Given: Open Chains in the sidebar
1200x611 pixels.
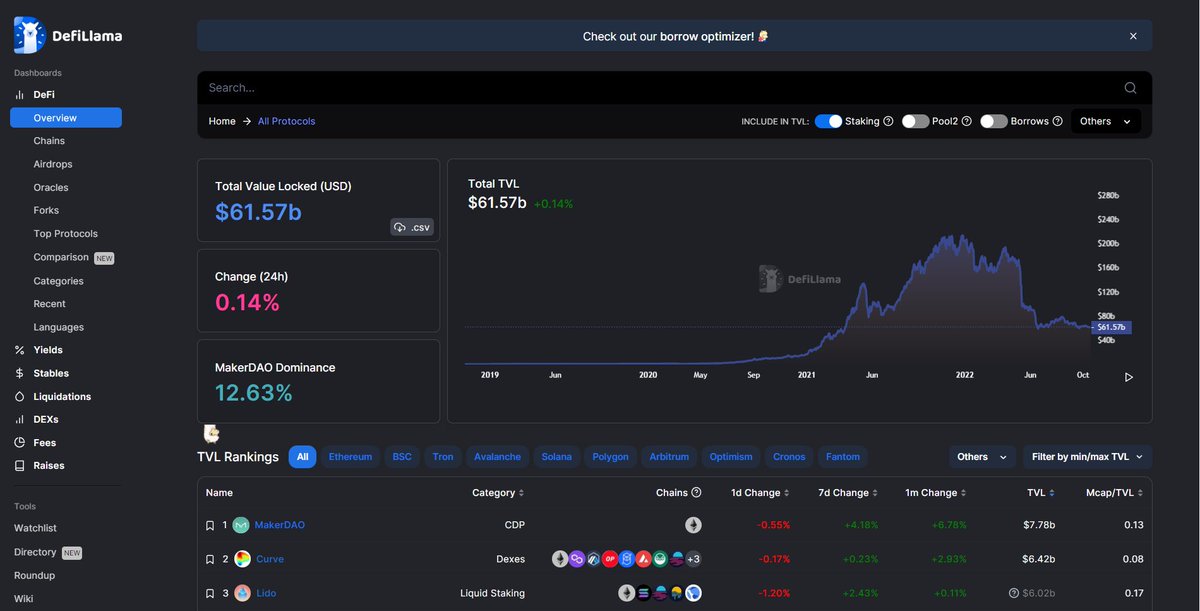Looking at the screenshot, I should [x=49, y=141].
